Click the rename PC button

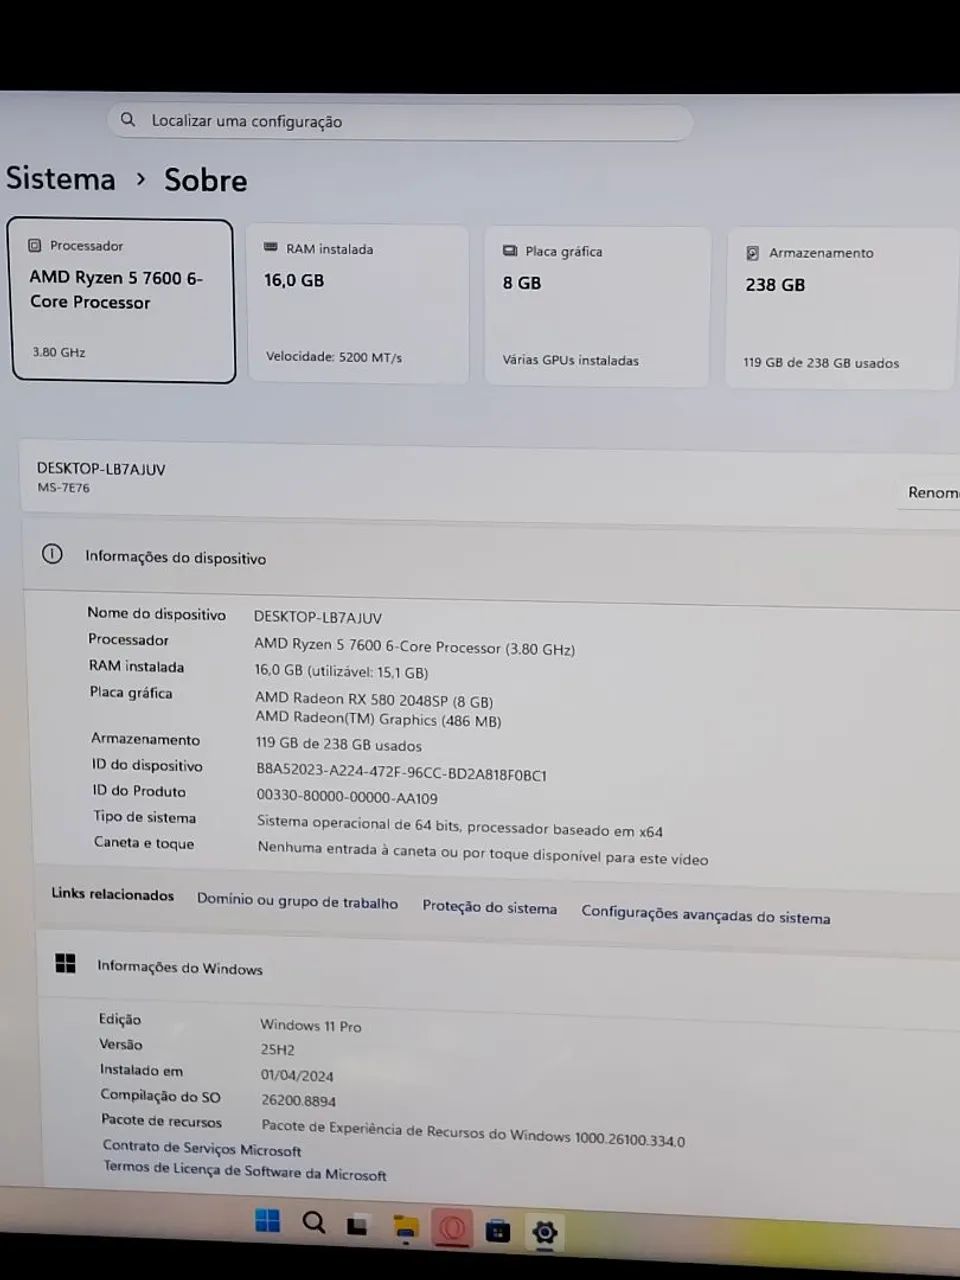(931, 492)
